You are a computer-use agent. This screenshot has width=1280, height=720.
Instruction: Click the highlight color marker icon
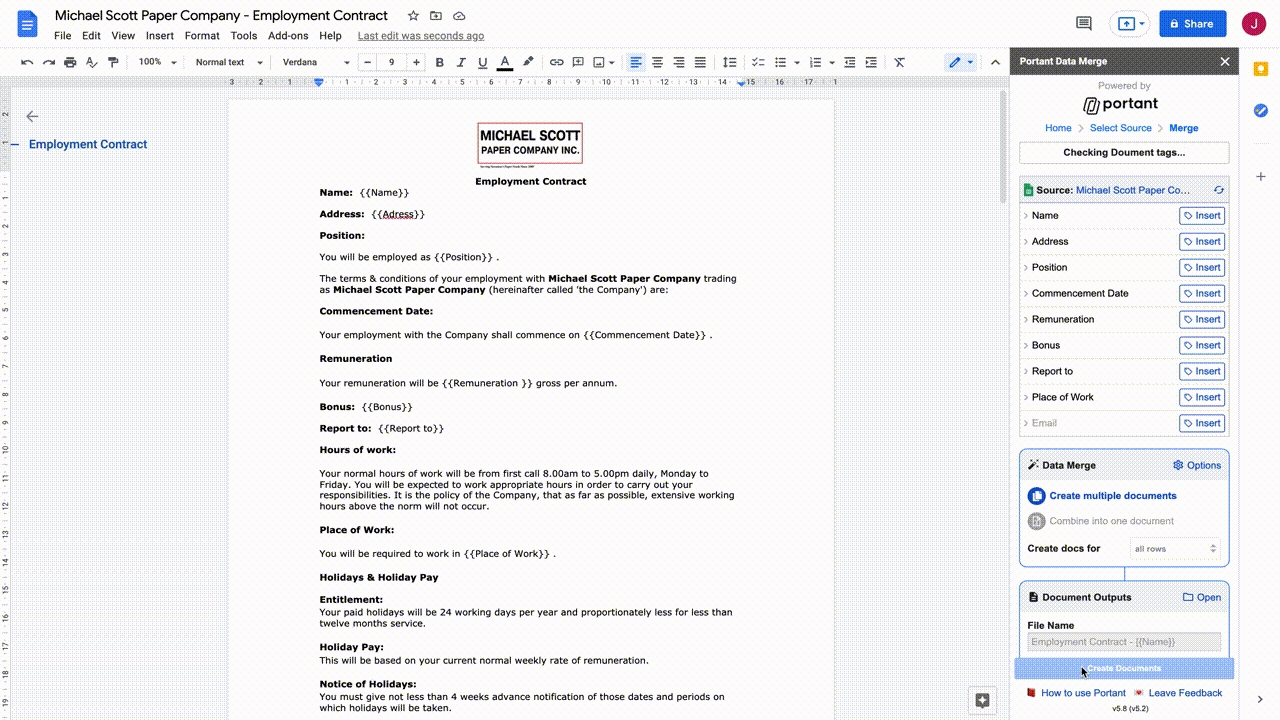pyautogui.click(x=528, y=62)
